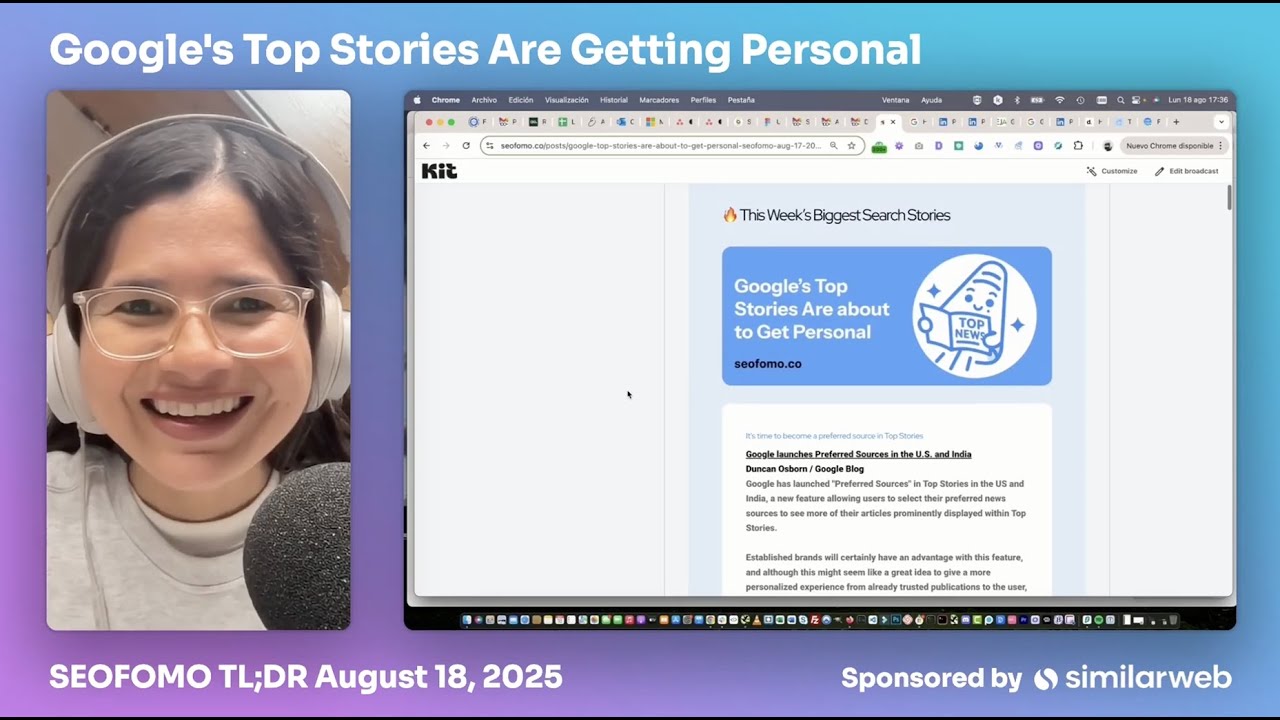Click the Apple logo menu
The width and height of the screenshot is (1280, 720).
[x=417, y=100]
